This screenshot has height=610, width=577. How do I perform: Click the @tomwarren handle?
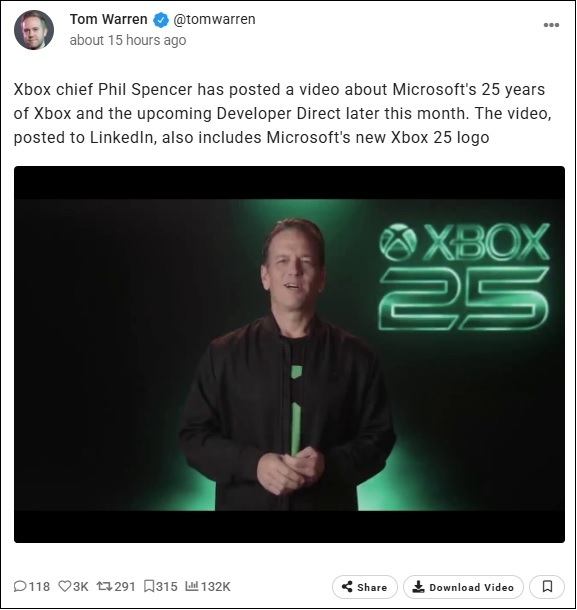point(214,19)
